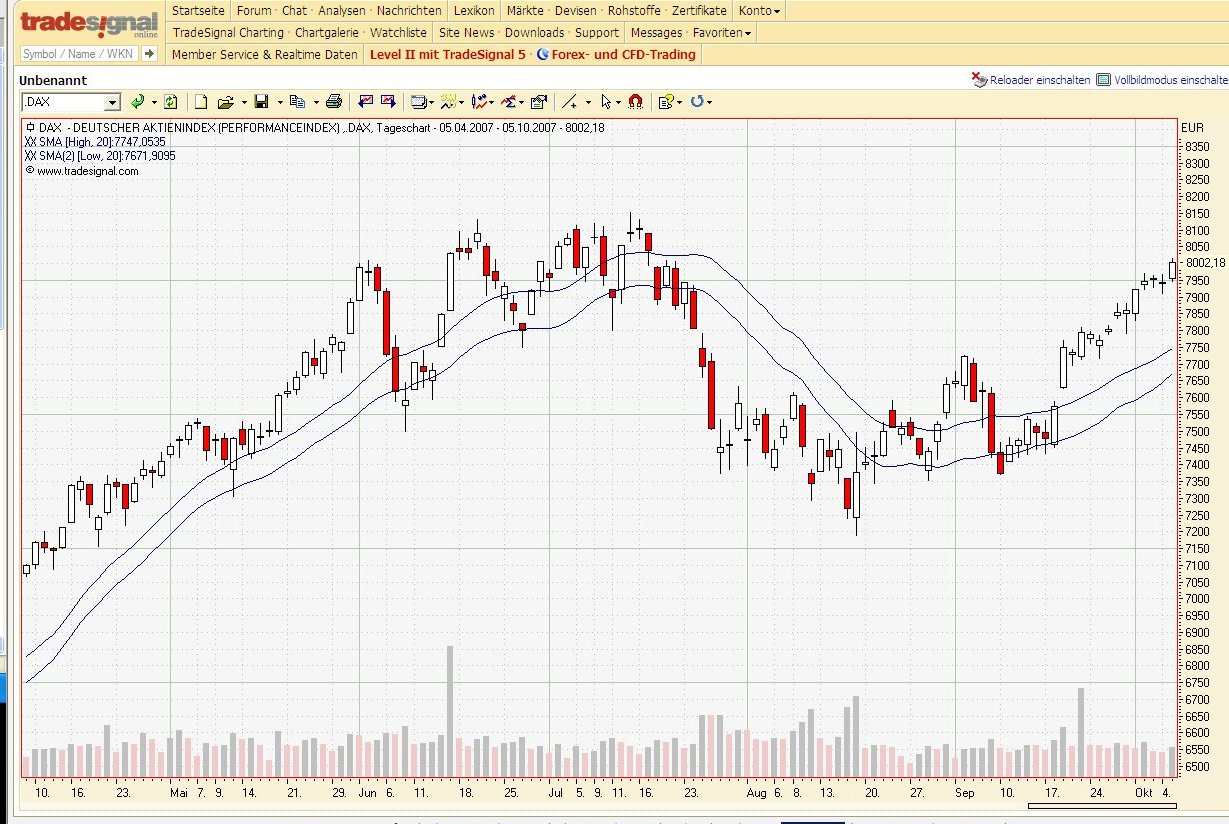Click the Symbol / Name / WKN search field

[79, 54]
